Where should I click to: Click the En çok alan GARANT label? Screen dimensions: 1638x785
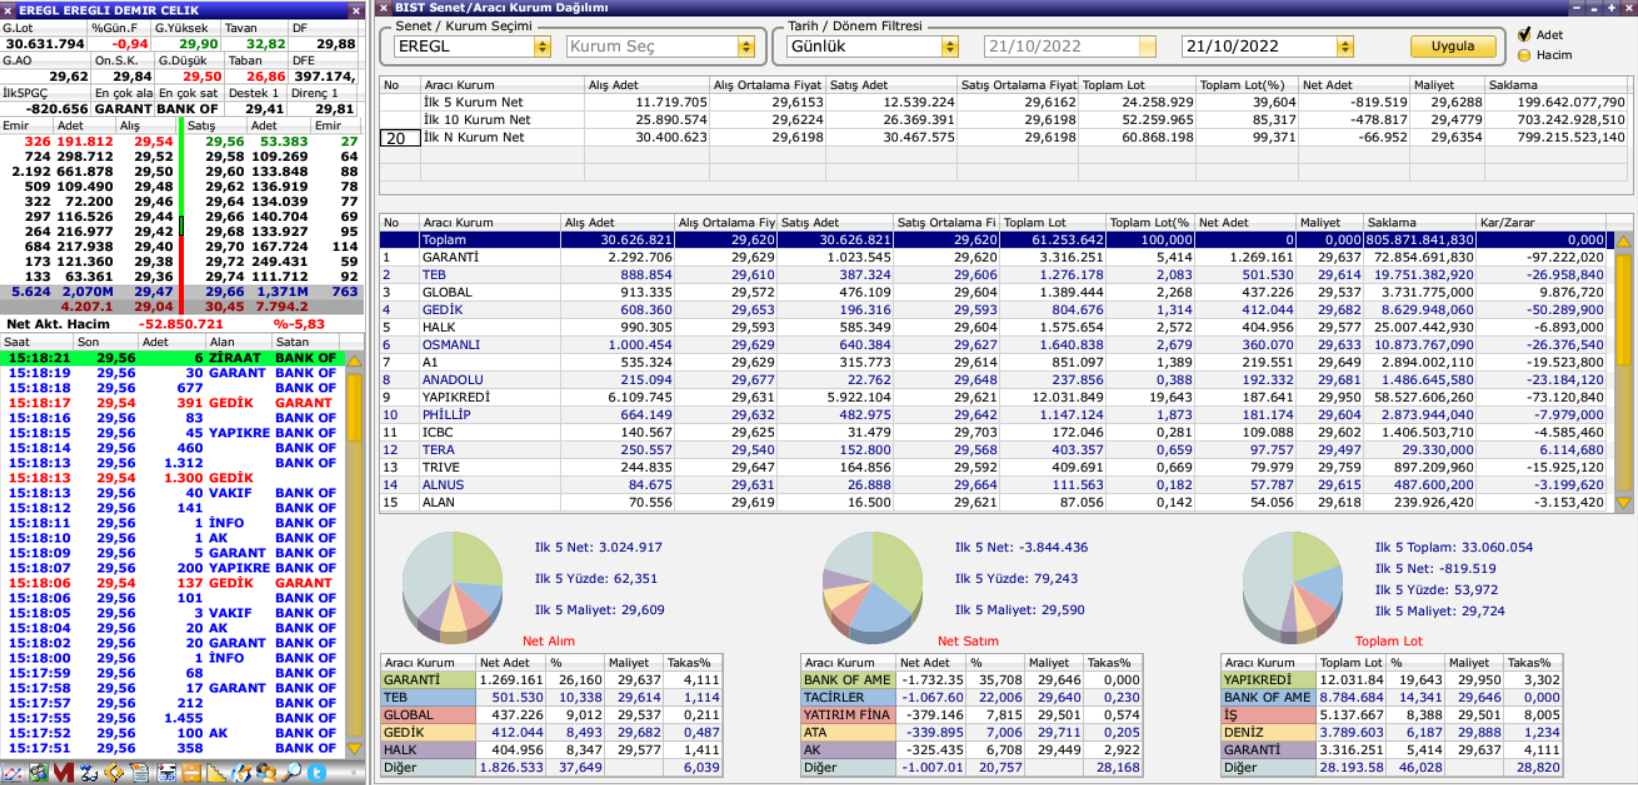coord(123,109)
